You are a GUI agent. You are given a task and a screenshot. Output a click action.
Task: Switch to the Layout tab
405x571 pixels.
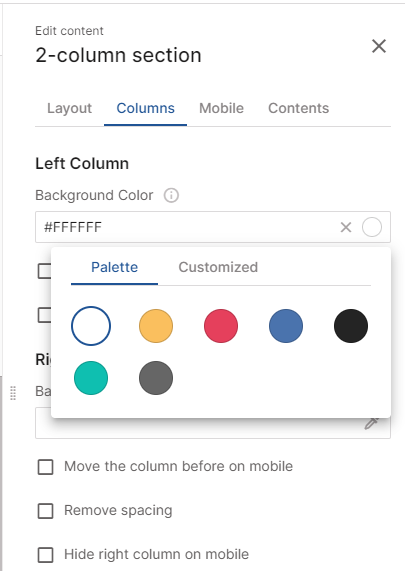70,109
